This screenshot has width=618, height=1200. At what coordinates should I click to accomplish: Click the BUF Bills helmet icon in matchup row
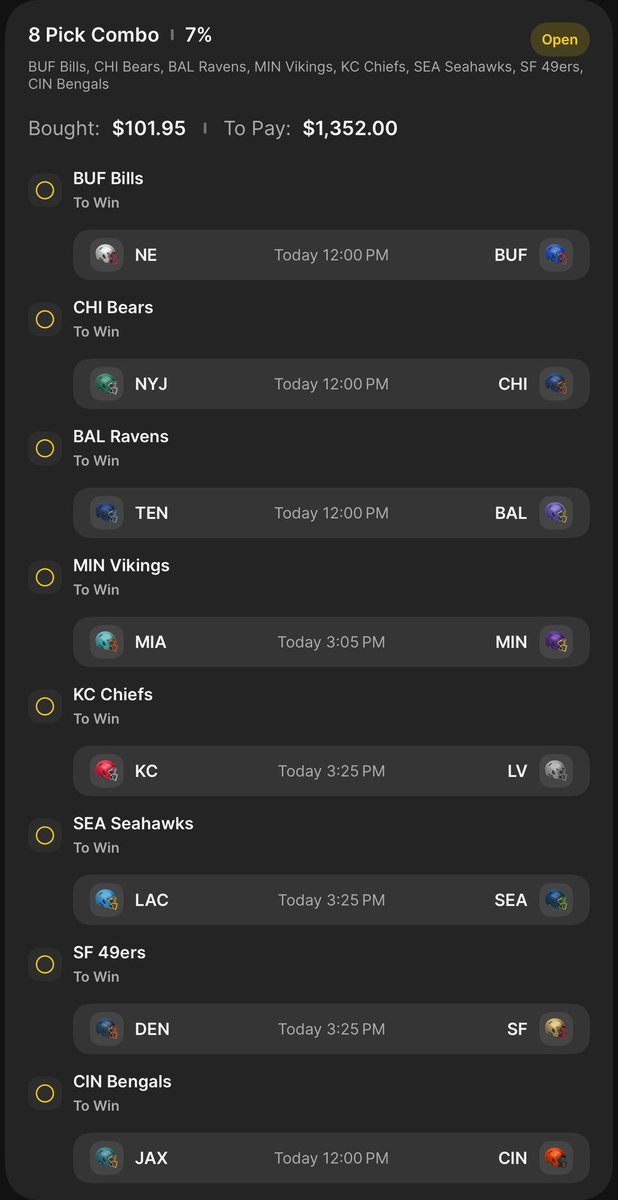pos(556,255)
